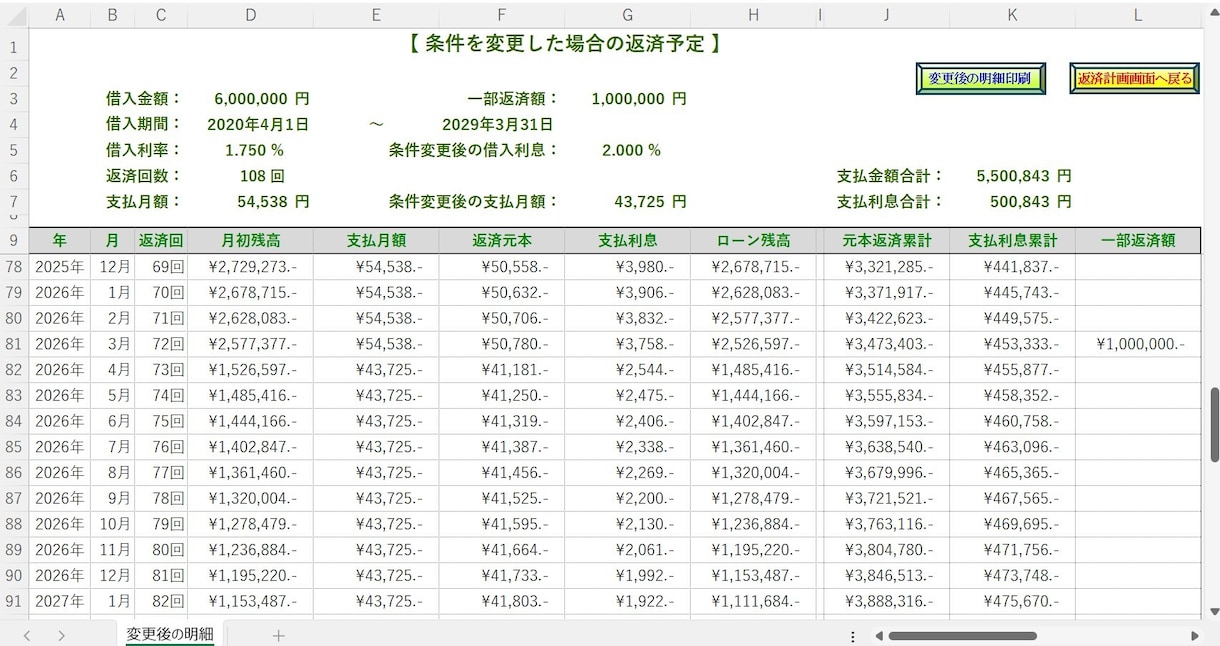Click the 2027年 year cell
This screenshot has width=1220, height=646.
click(60, 601)
